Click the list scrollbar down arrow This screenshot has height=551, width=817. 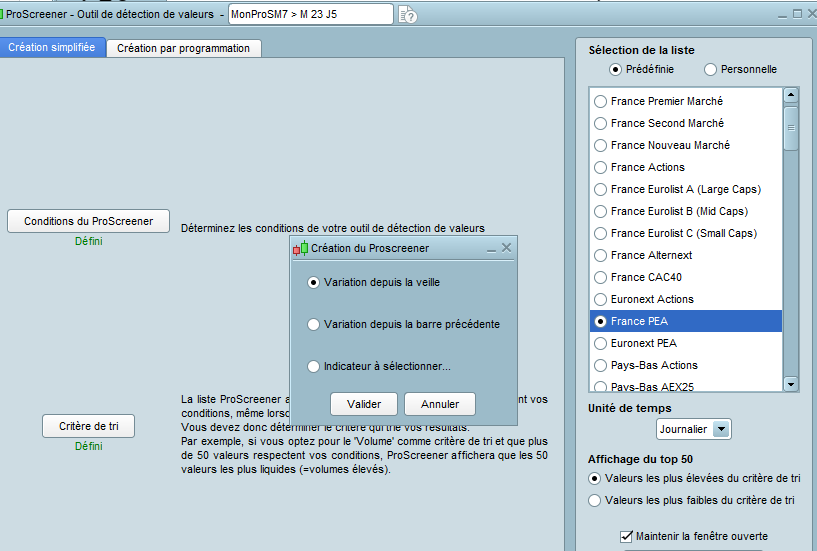[791, 385]
